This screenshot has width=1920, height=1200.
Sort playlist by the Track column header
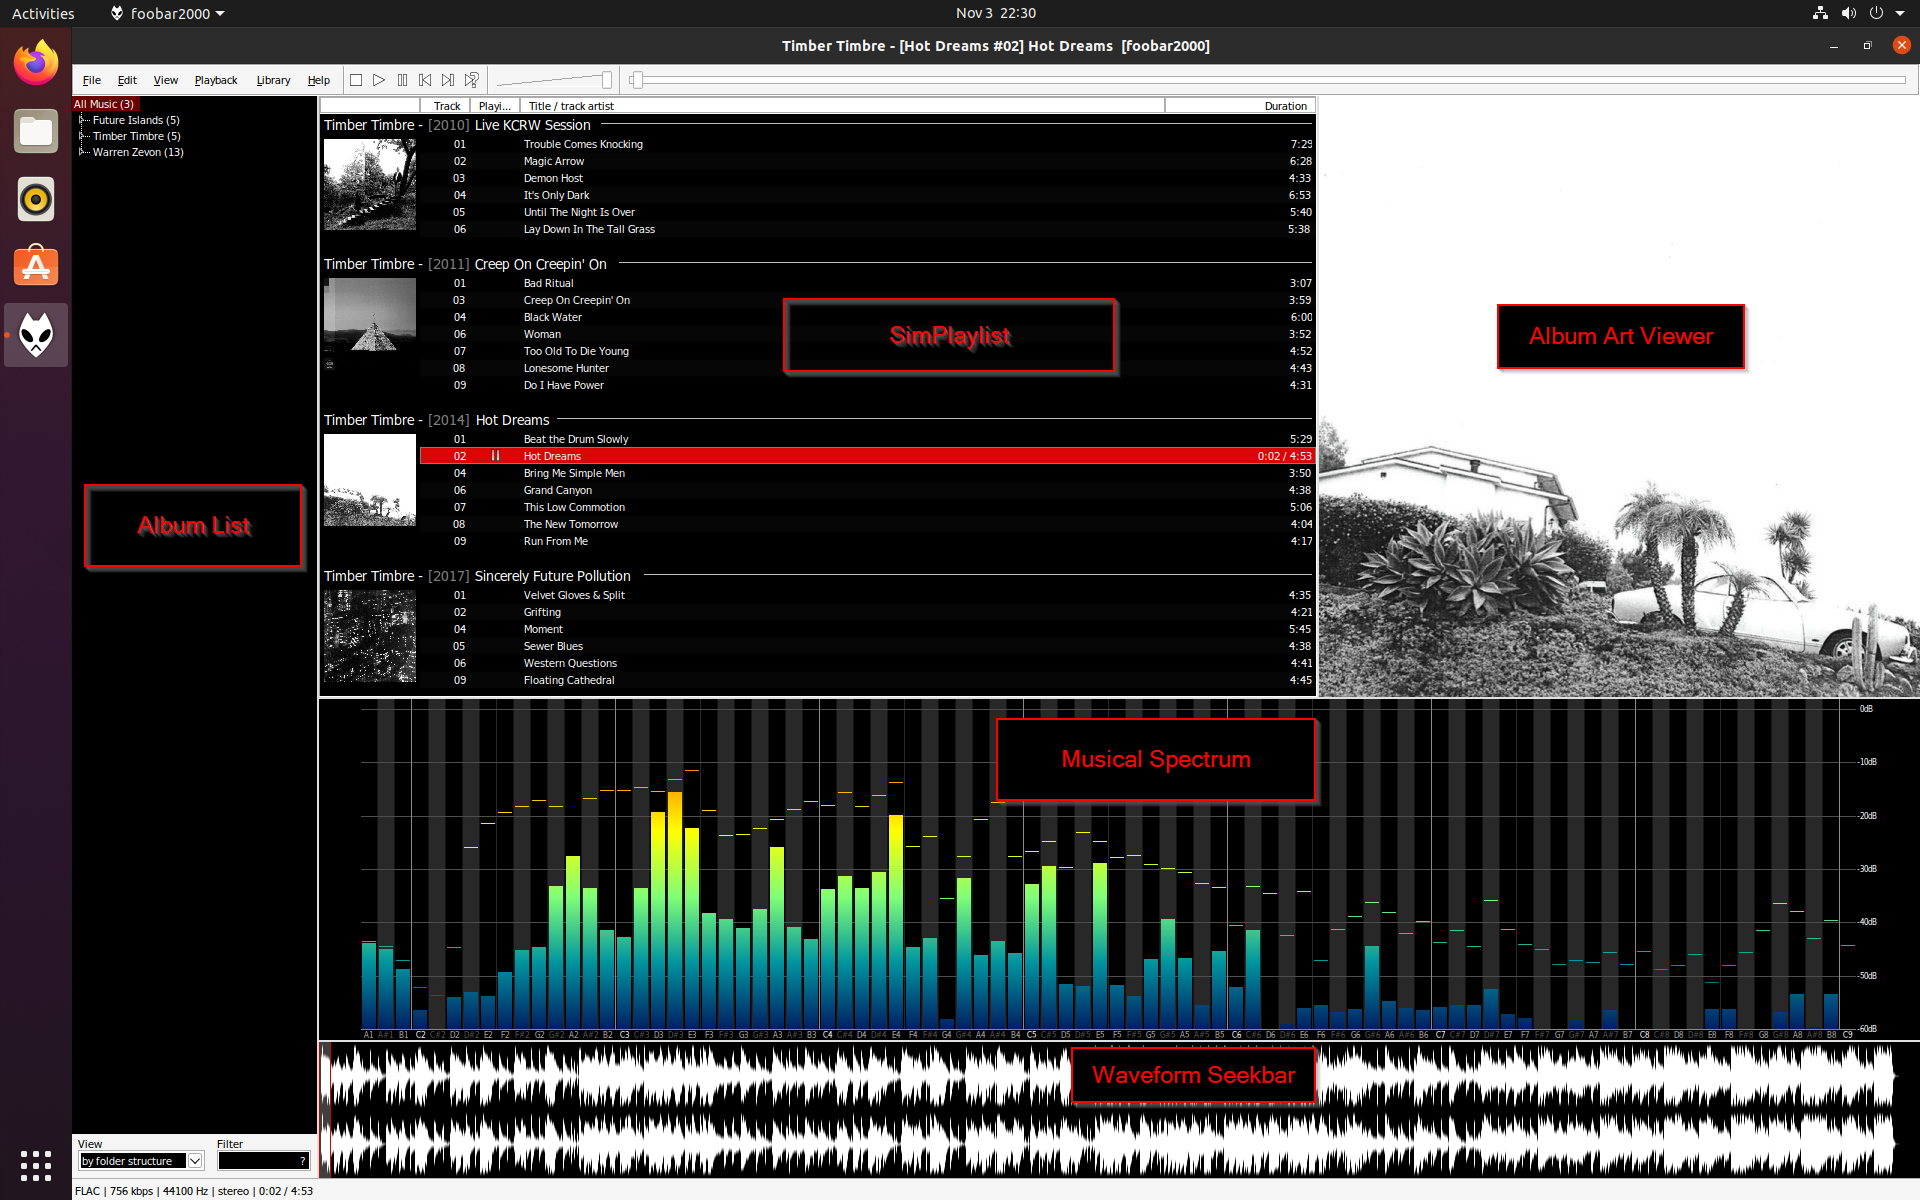(446, 106)
